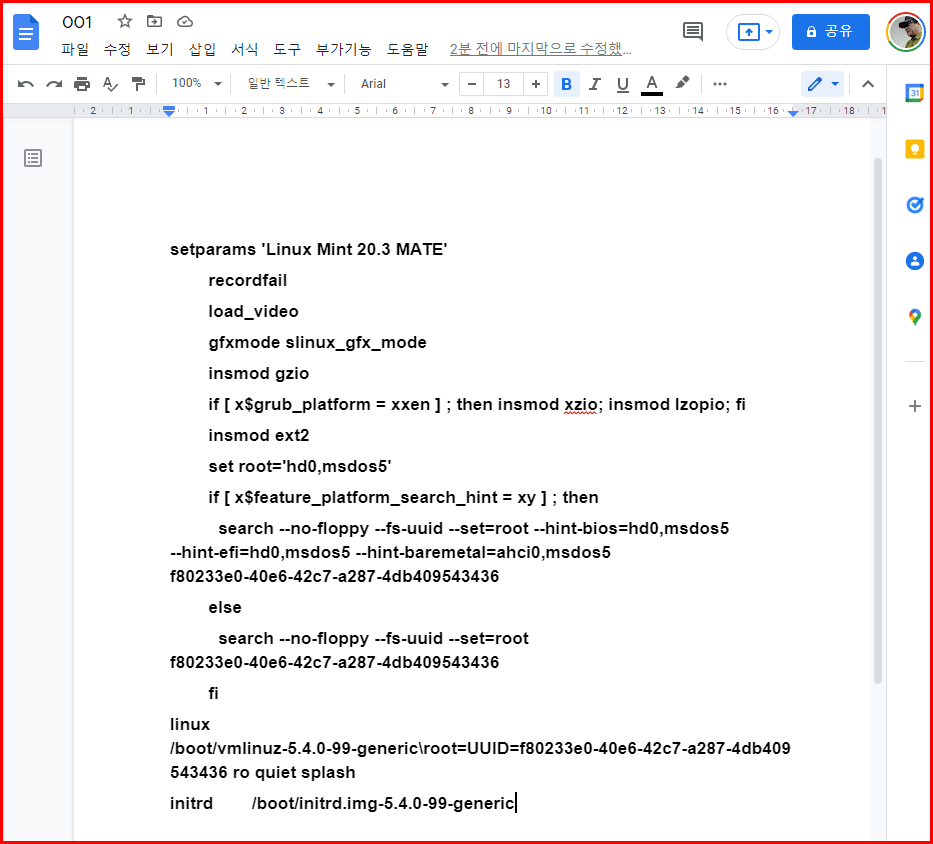Open the 도움말 menu
Image resolution: width=933 pixels, height=844 pixels.
(x=408, y=49)
